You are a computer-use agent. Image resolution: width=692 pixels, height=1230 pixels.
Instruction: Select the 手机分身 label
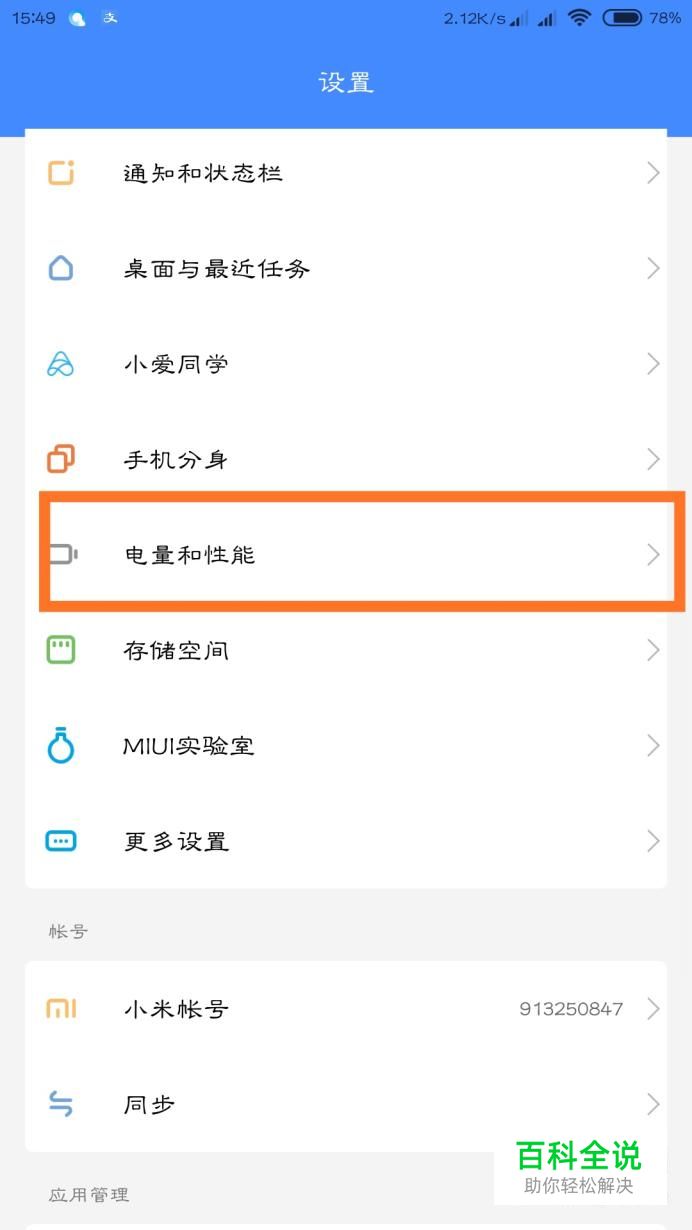pyautogui.click(x=176, y=459)
